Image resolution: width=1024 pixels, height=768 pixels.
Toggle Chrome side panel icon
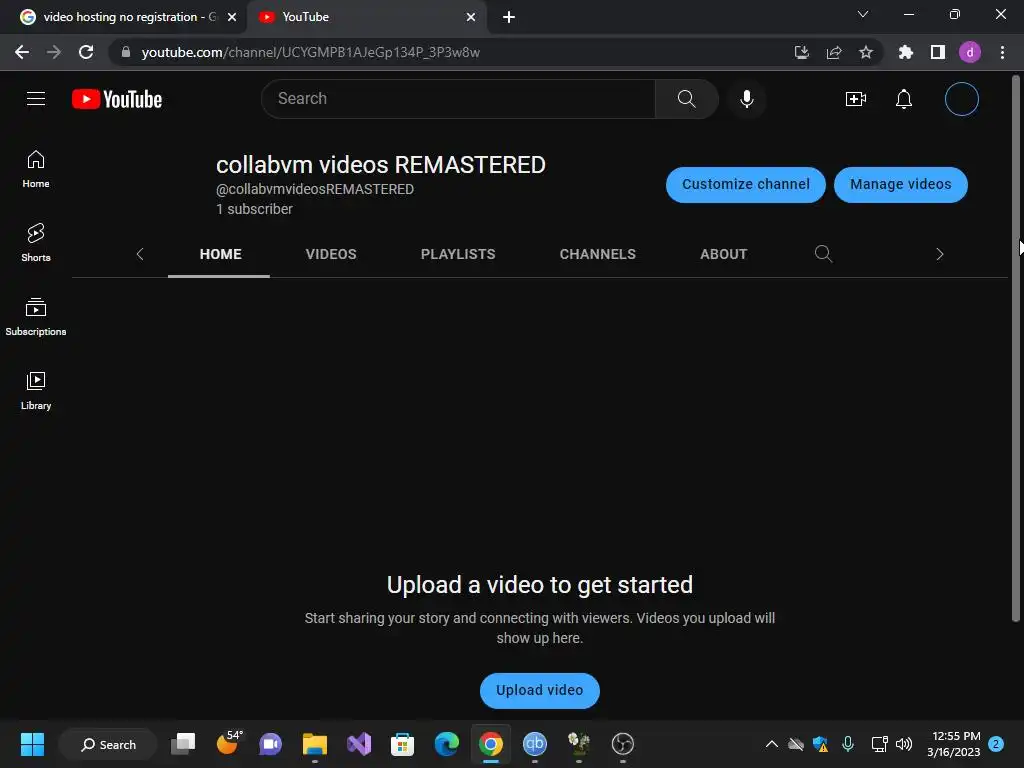[x=938, y=52]
